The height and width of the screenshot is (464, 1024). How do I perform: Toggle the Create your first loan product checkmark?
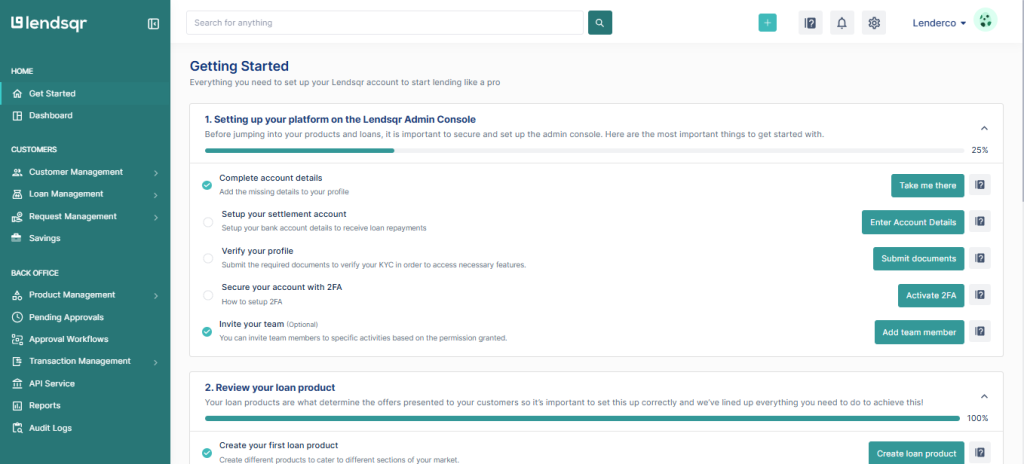pyautogui.click(x=207, y=452)
